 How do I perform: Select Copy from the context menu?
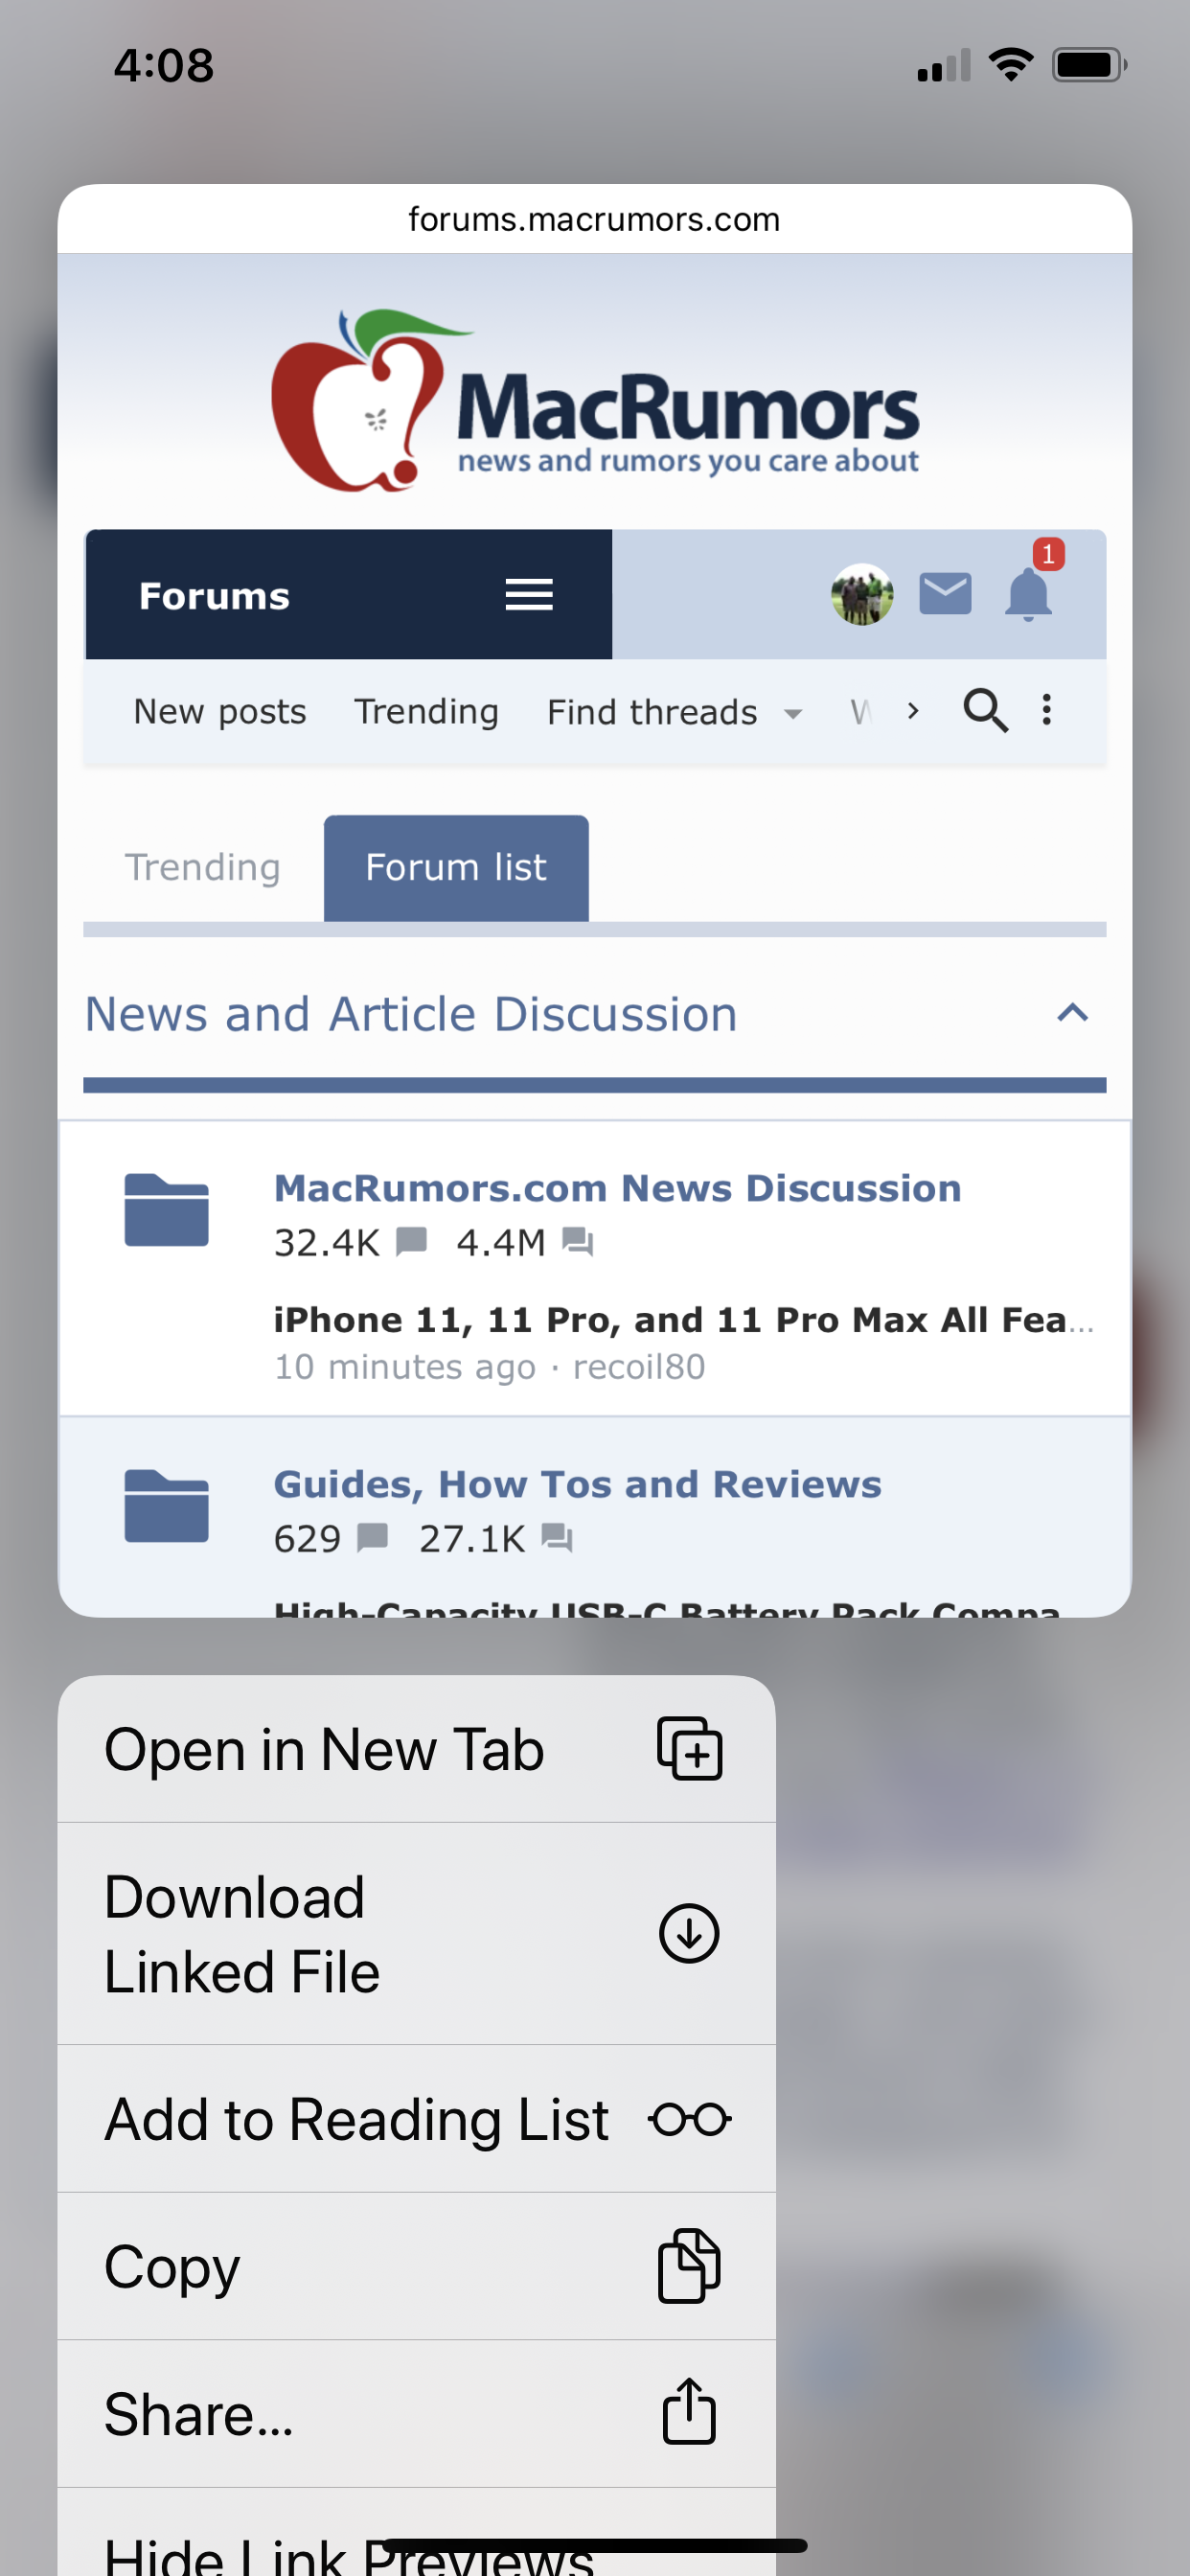[417, 2267]
